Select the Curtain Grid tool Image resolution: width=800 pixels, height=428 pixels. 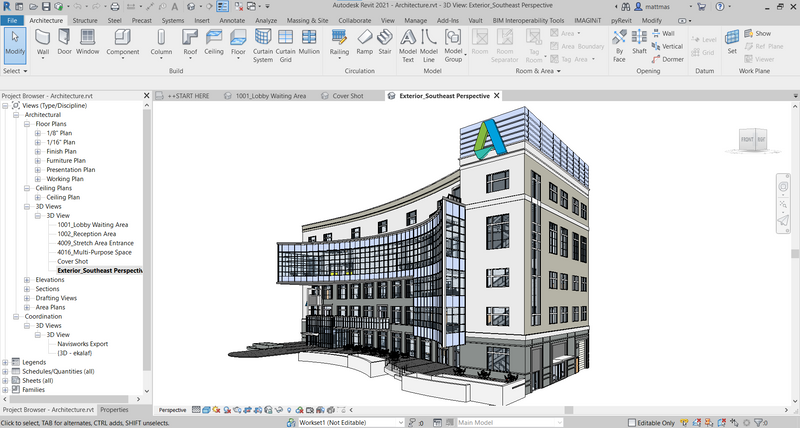click(286, 40)
